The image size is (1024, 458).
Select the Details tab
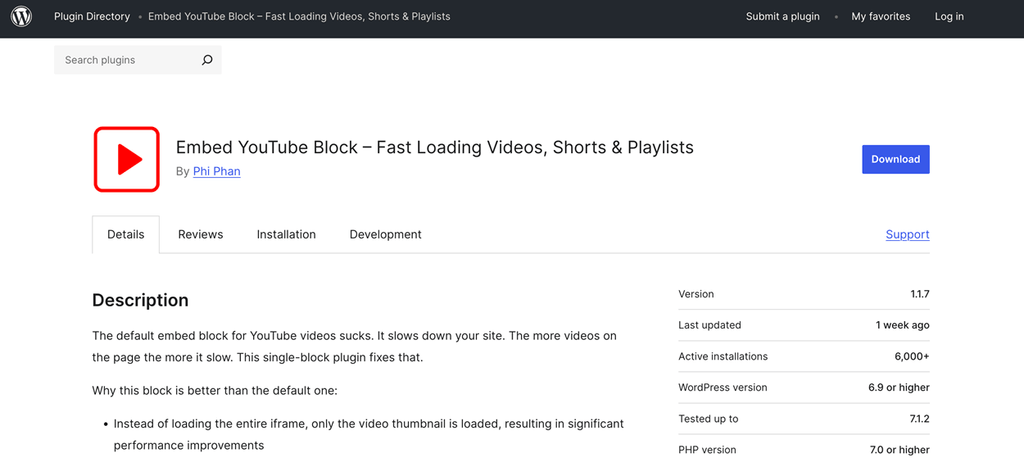tap(125, 235)
